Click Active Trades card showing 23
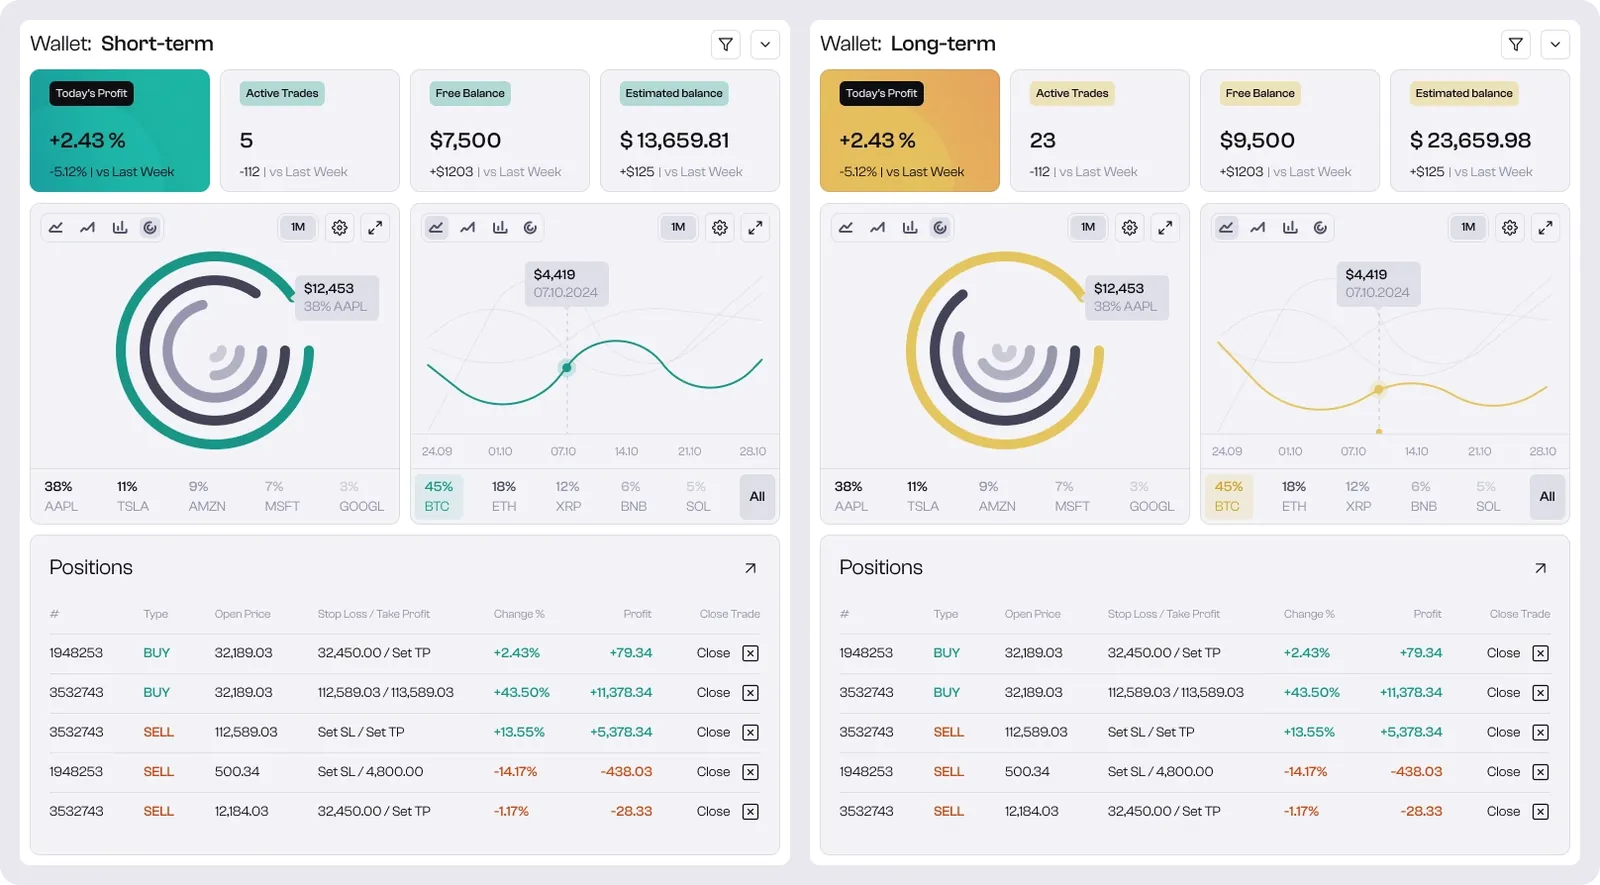Screen dimensions: 1600x885 [x=1100, y=130]
